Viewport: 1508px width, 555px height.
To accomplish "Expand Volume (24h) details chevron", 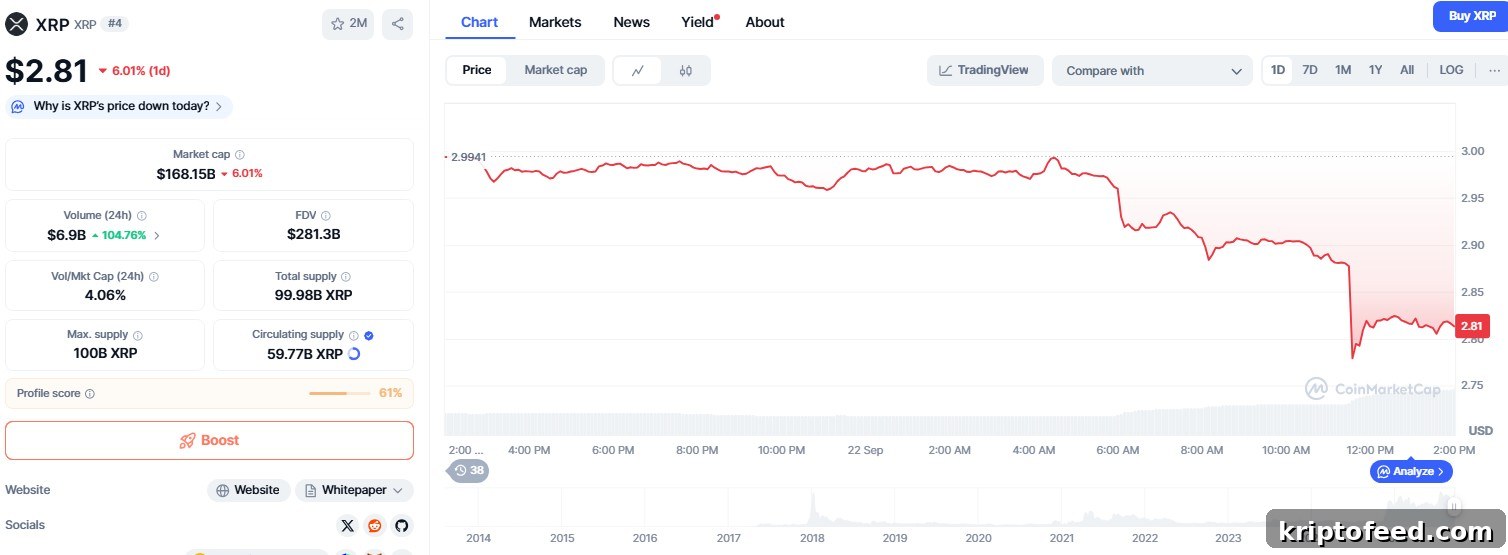I will pos(157,236).
